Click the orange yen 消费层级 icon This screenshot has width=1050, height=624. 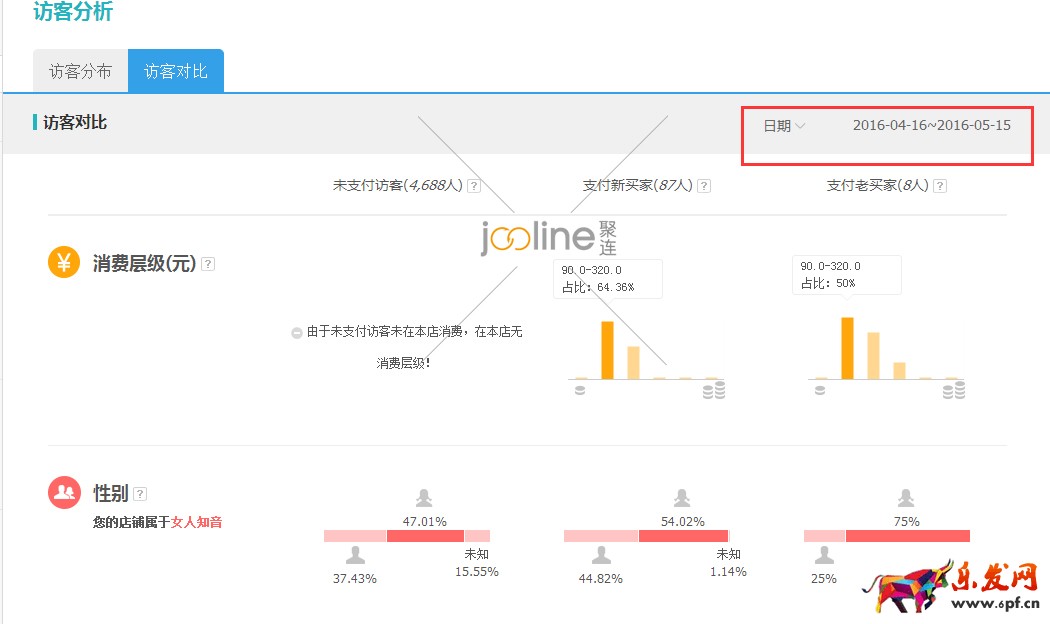[64, 263]
